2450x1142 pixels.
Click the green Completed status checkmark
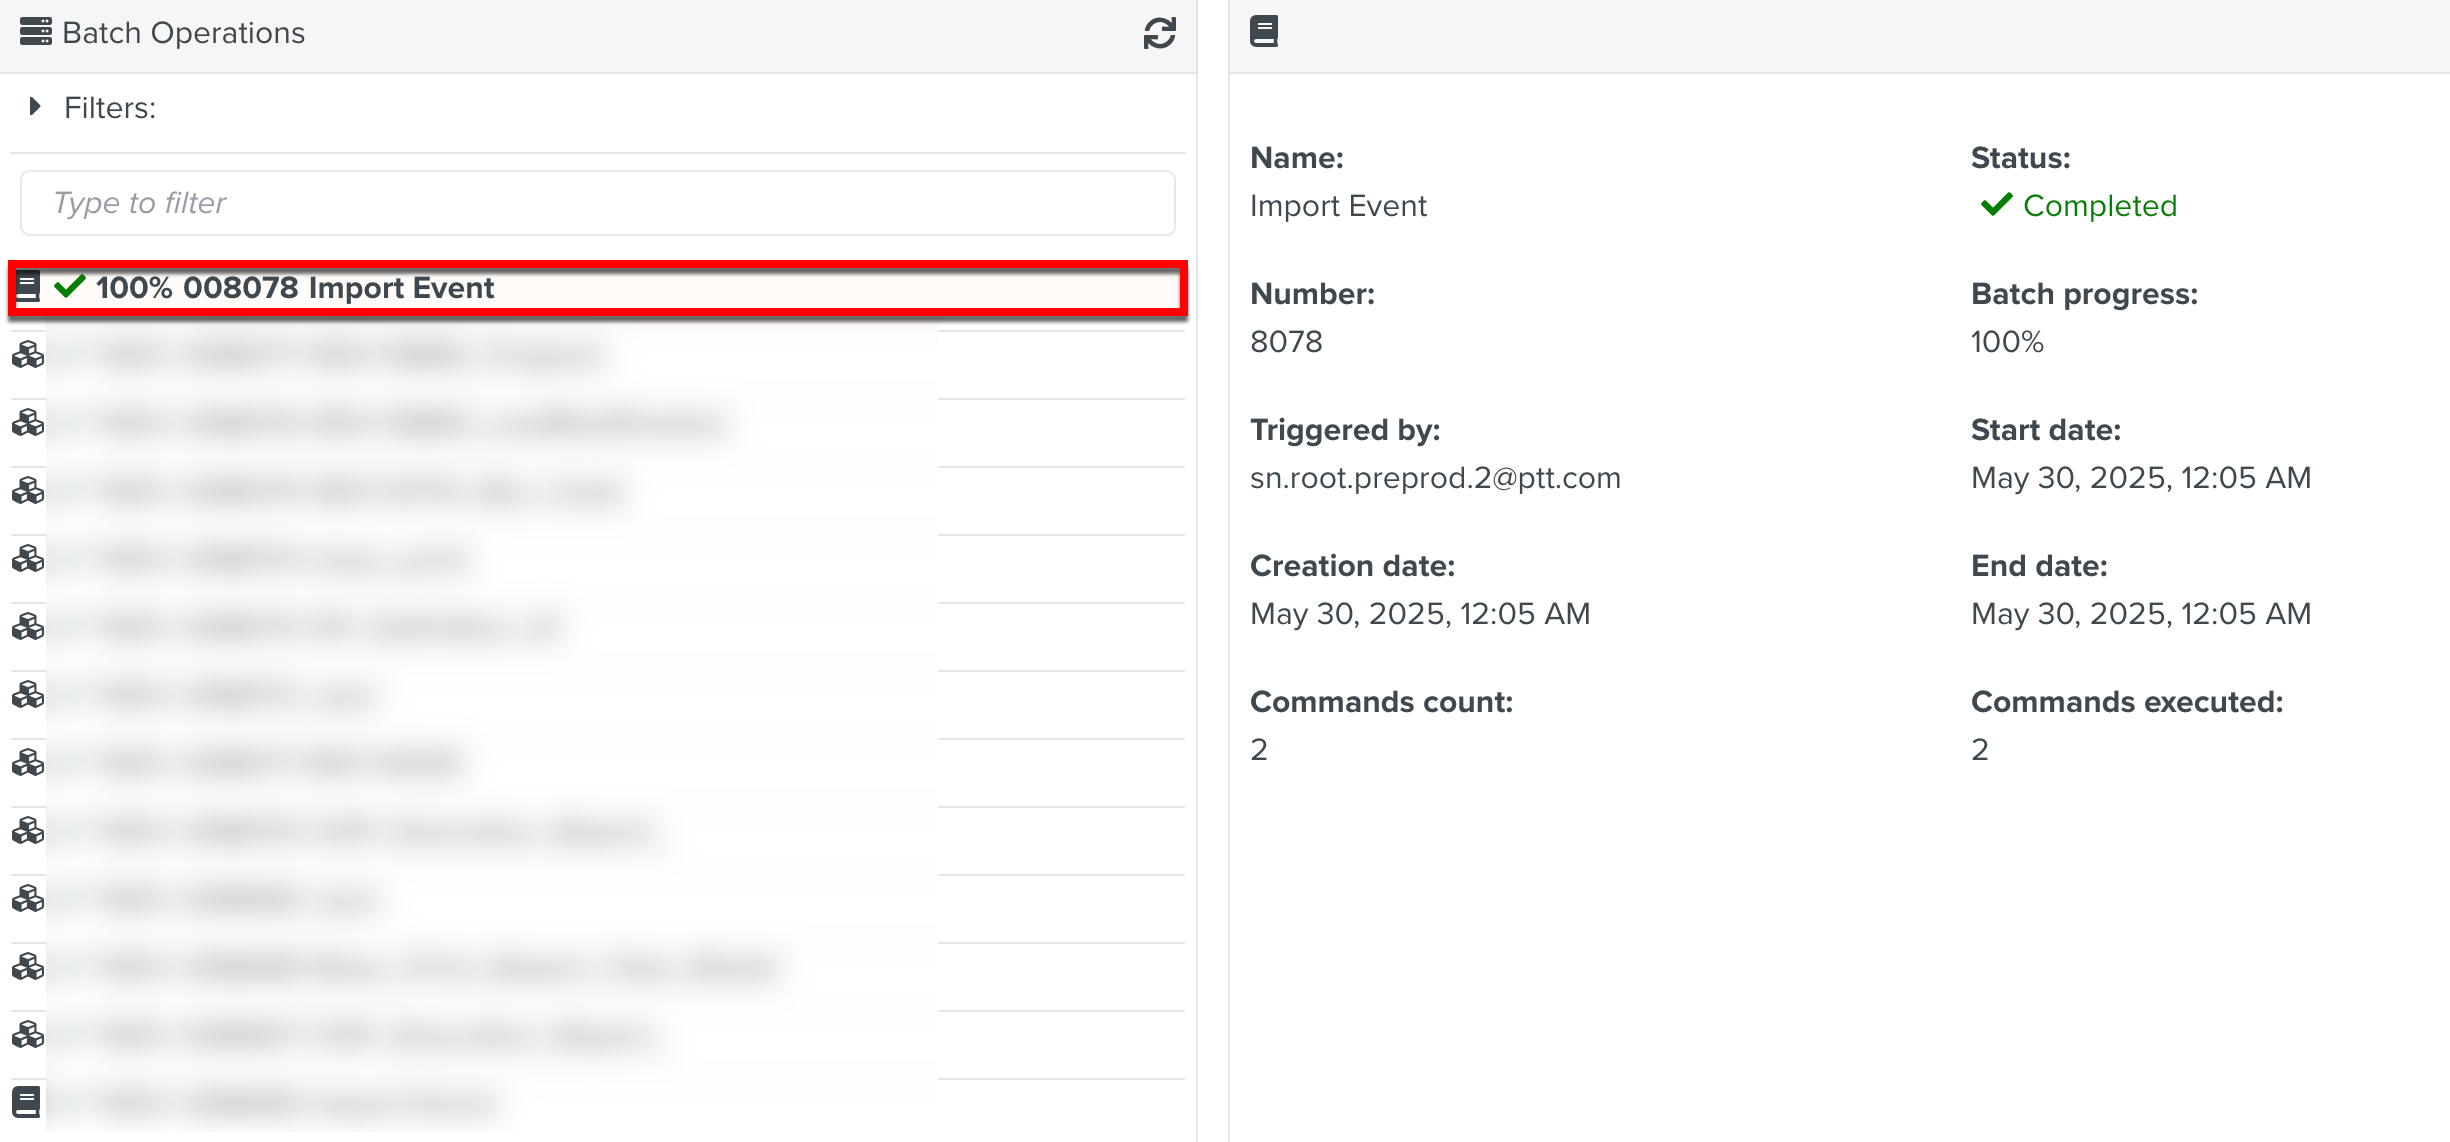click(1996, 205)
